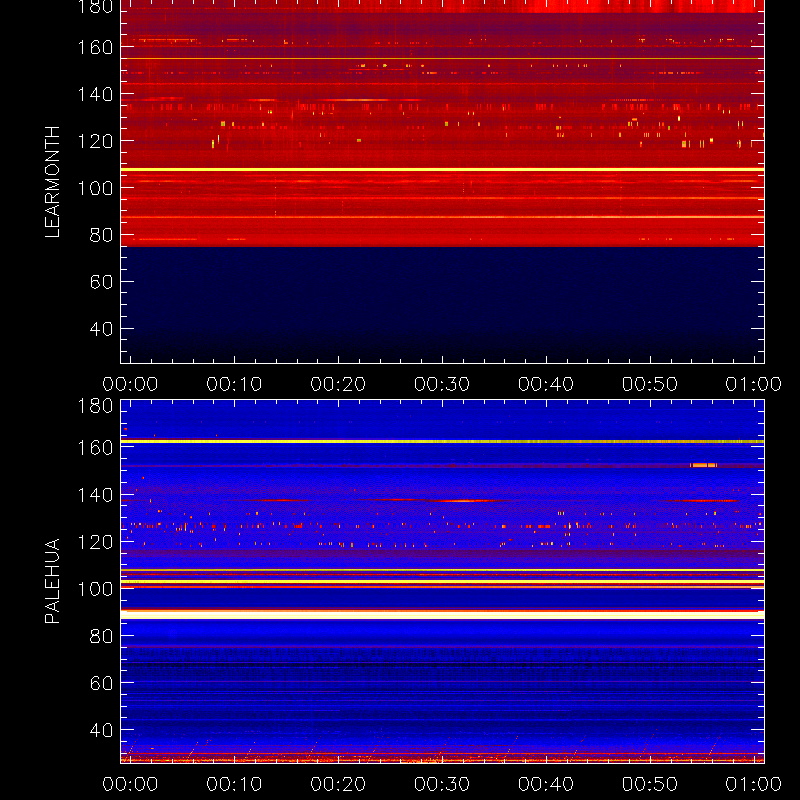Pick the 40 tick on the Palehua axis
The image size is (800, 800).
coord(101,730)
